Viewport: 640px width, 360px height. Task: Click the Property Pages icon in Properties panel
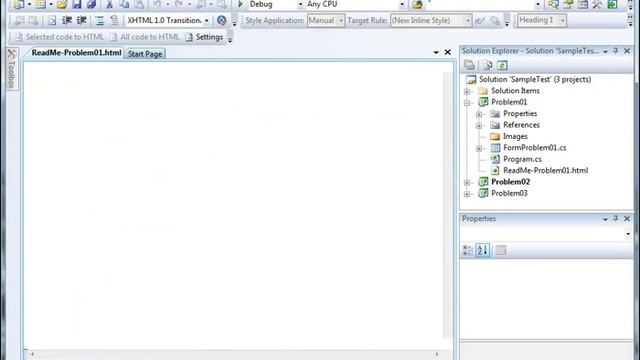click(x=501, y=250)
